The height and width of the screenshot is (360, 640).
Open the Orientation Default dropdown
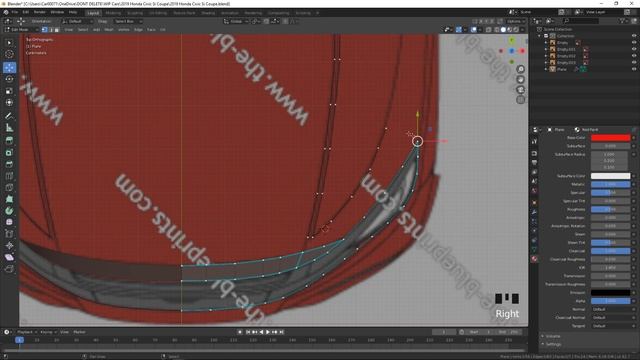click(78, 21)
